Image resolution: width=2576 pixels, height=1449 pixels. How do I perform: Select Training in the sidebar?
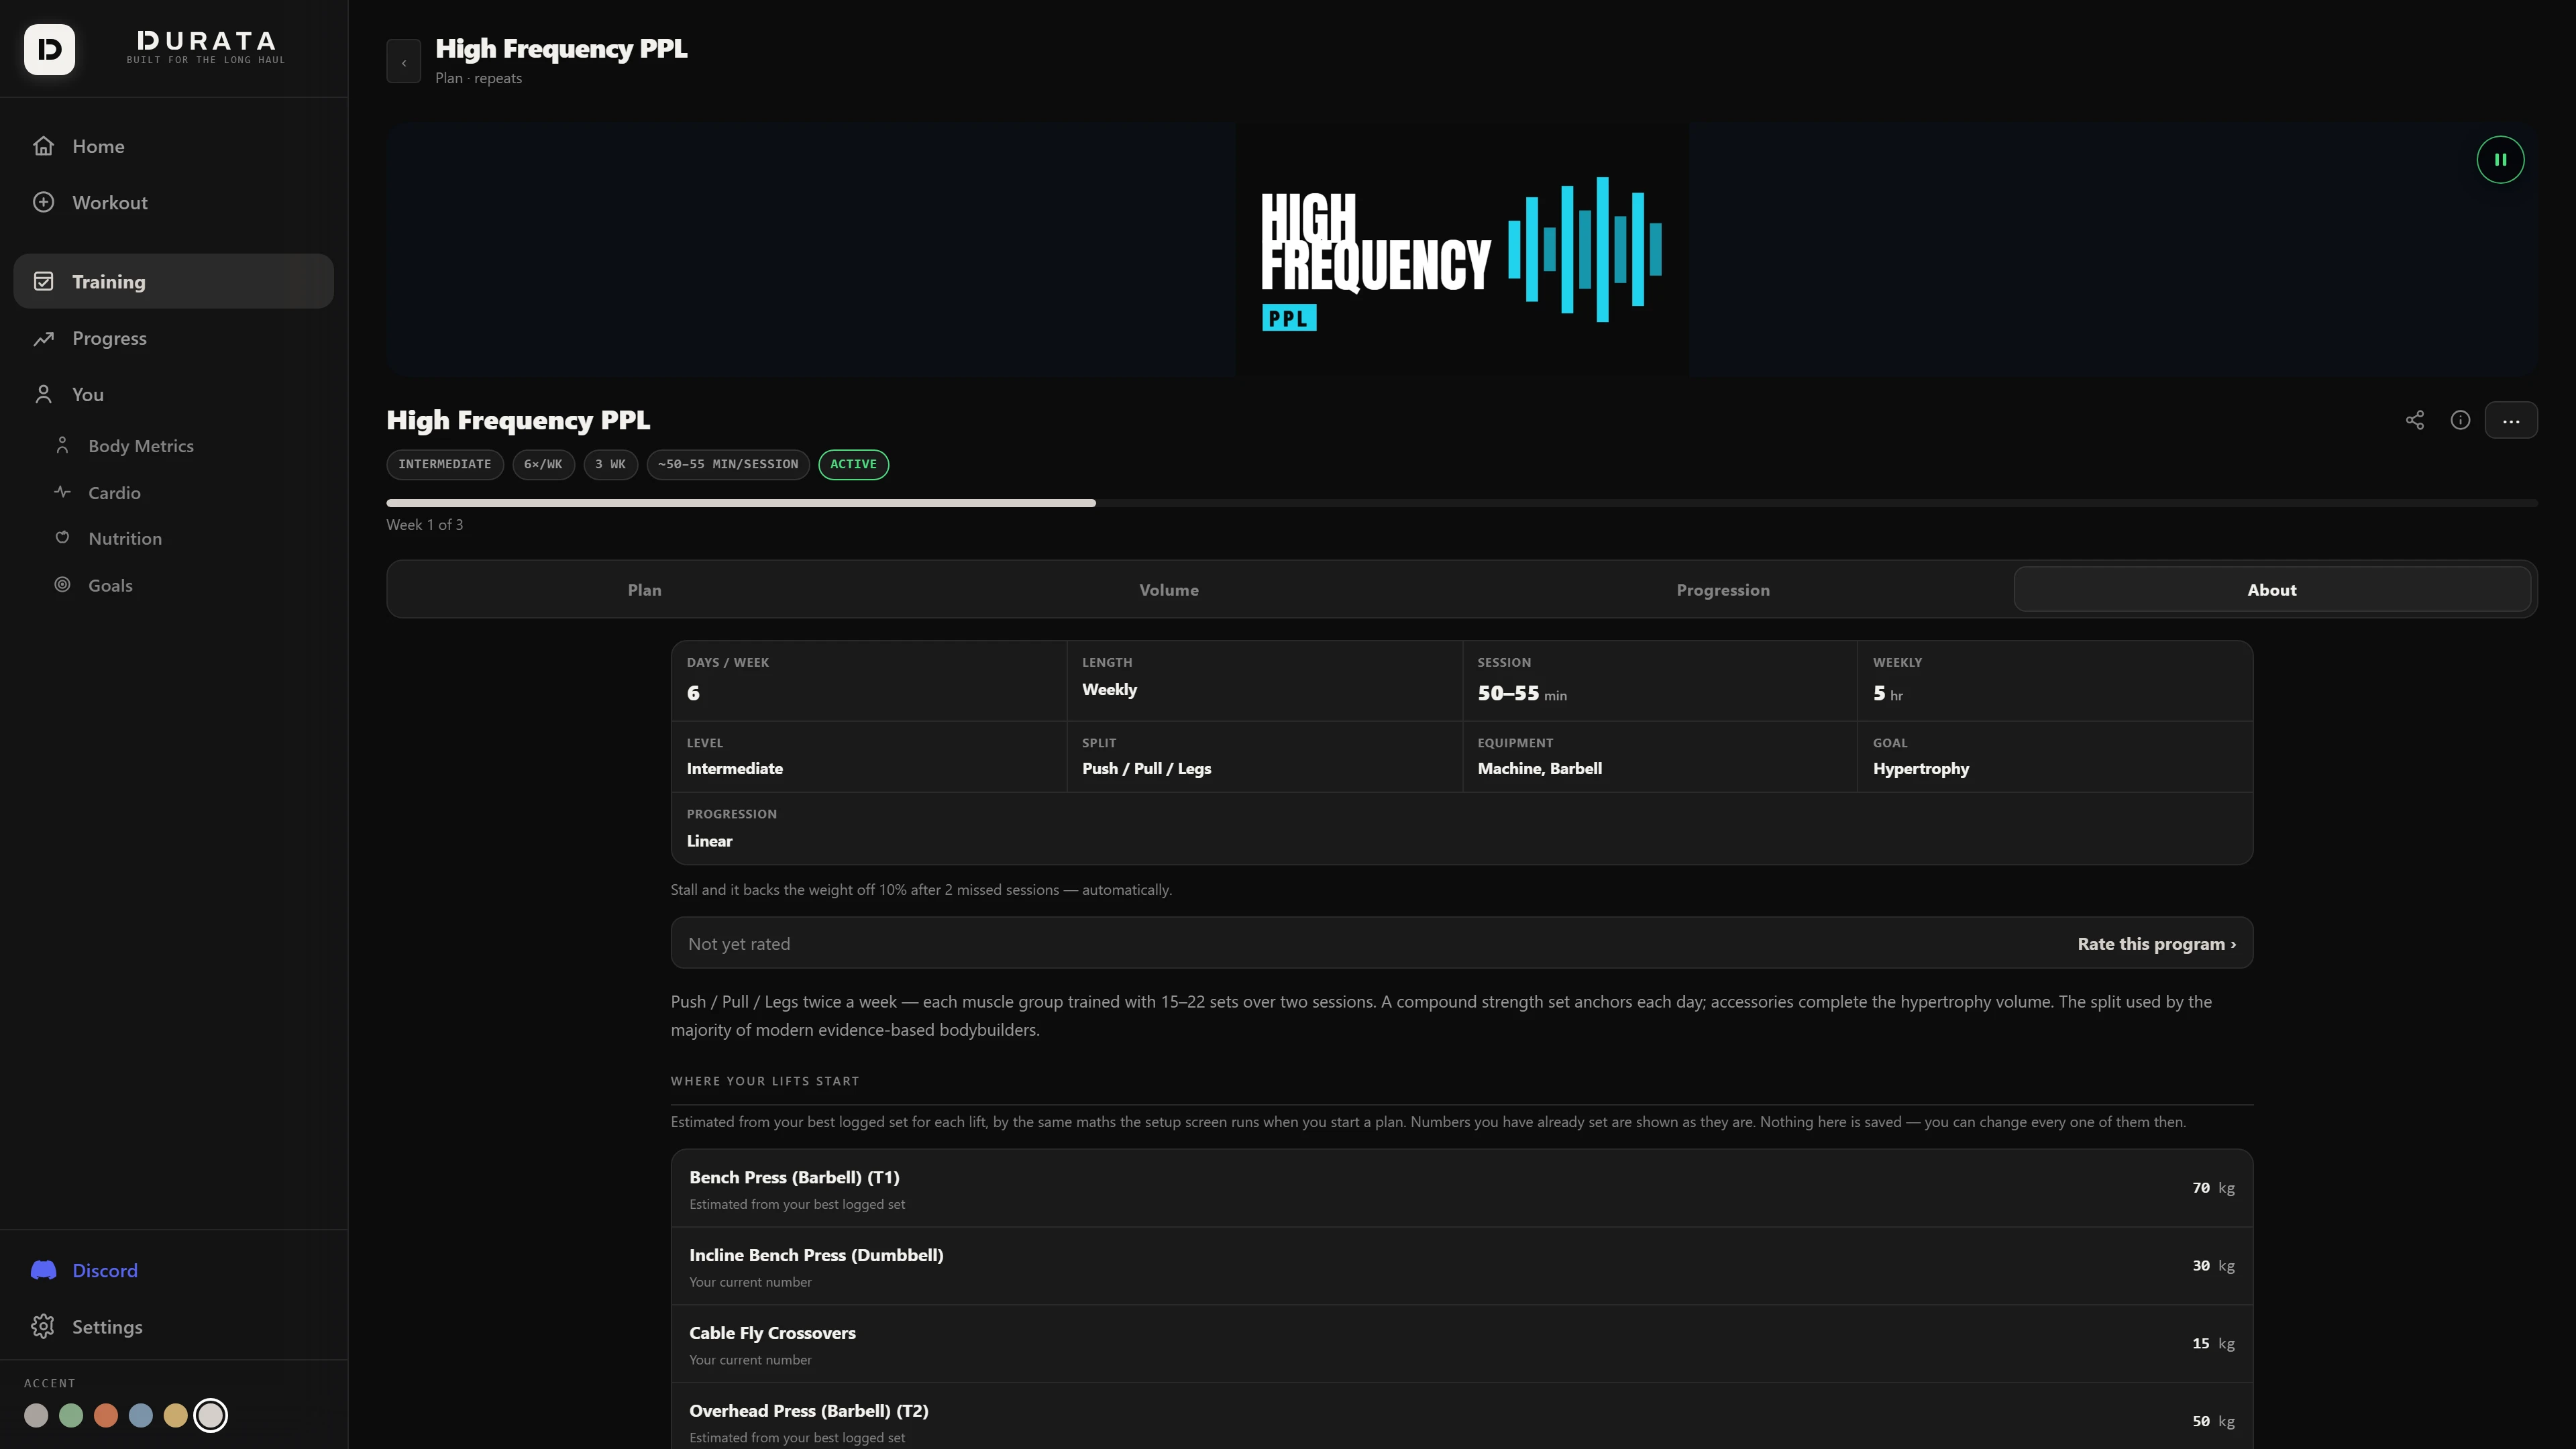point(173,281)
